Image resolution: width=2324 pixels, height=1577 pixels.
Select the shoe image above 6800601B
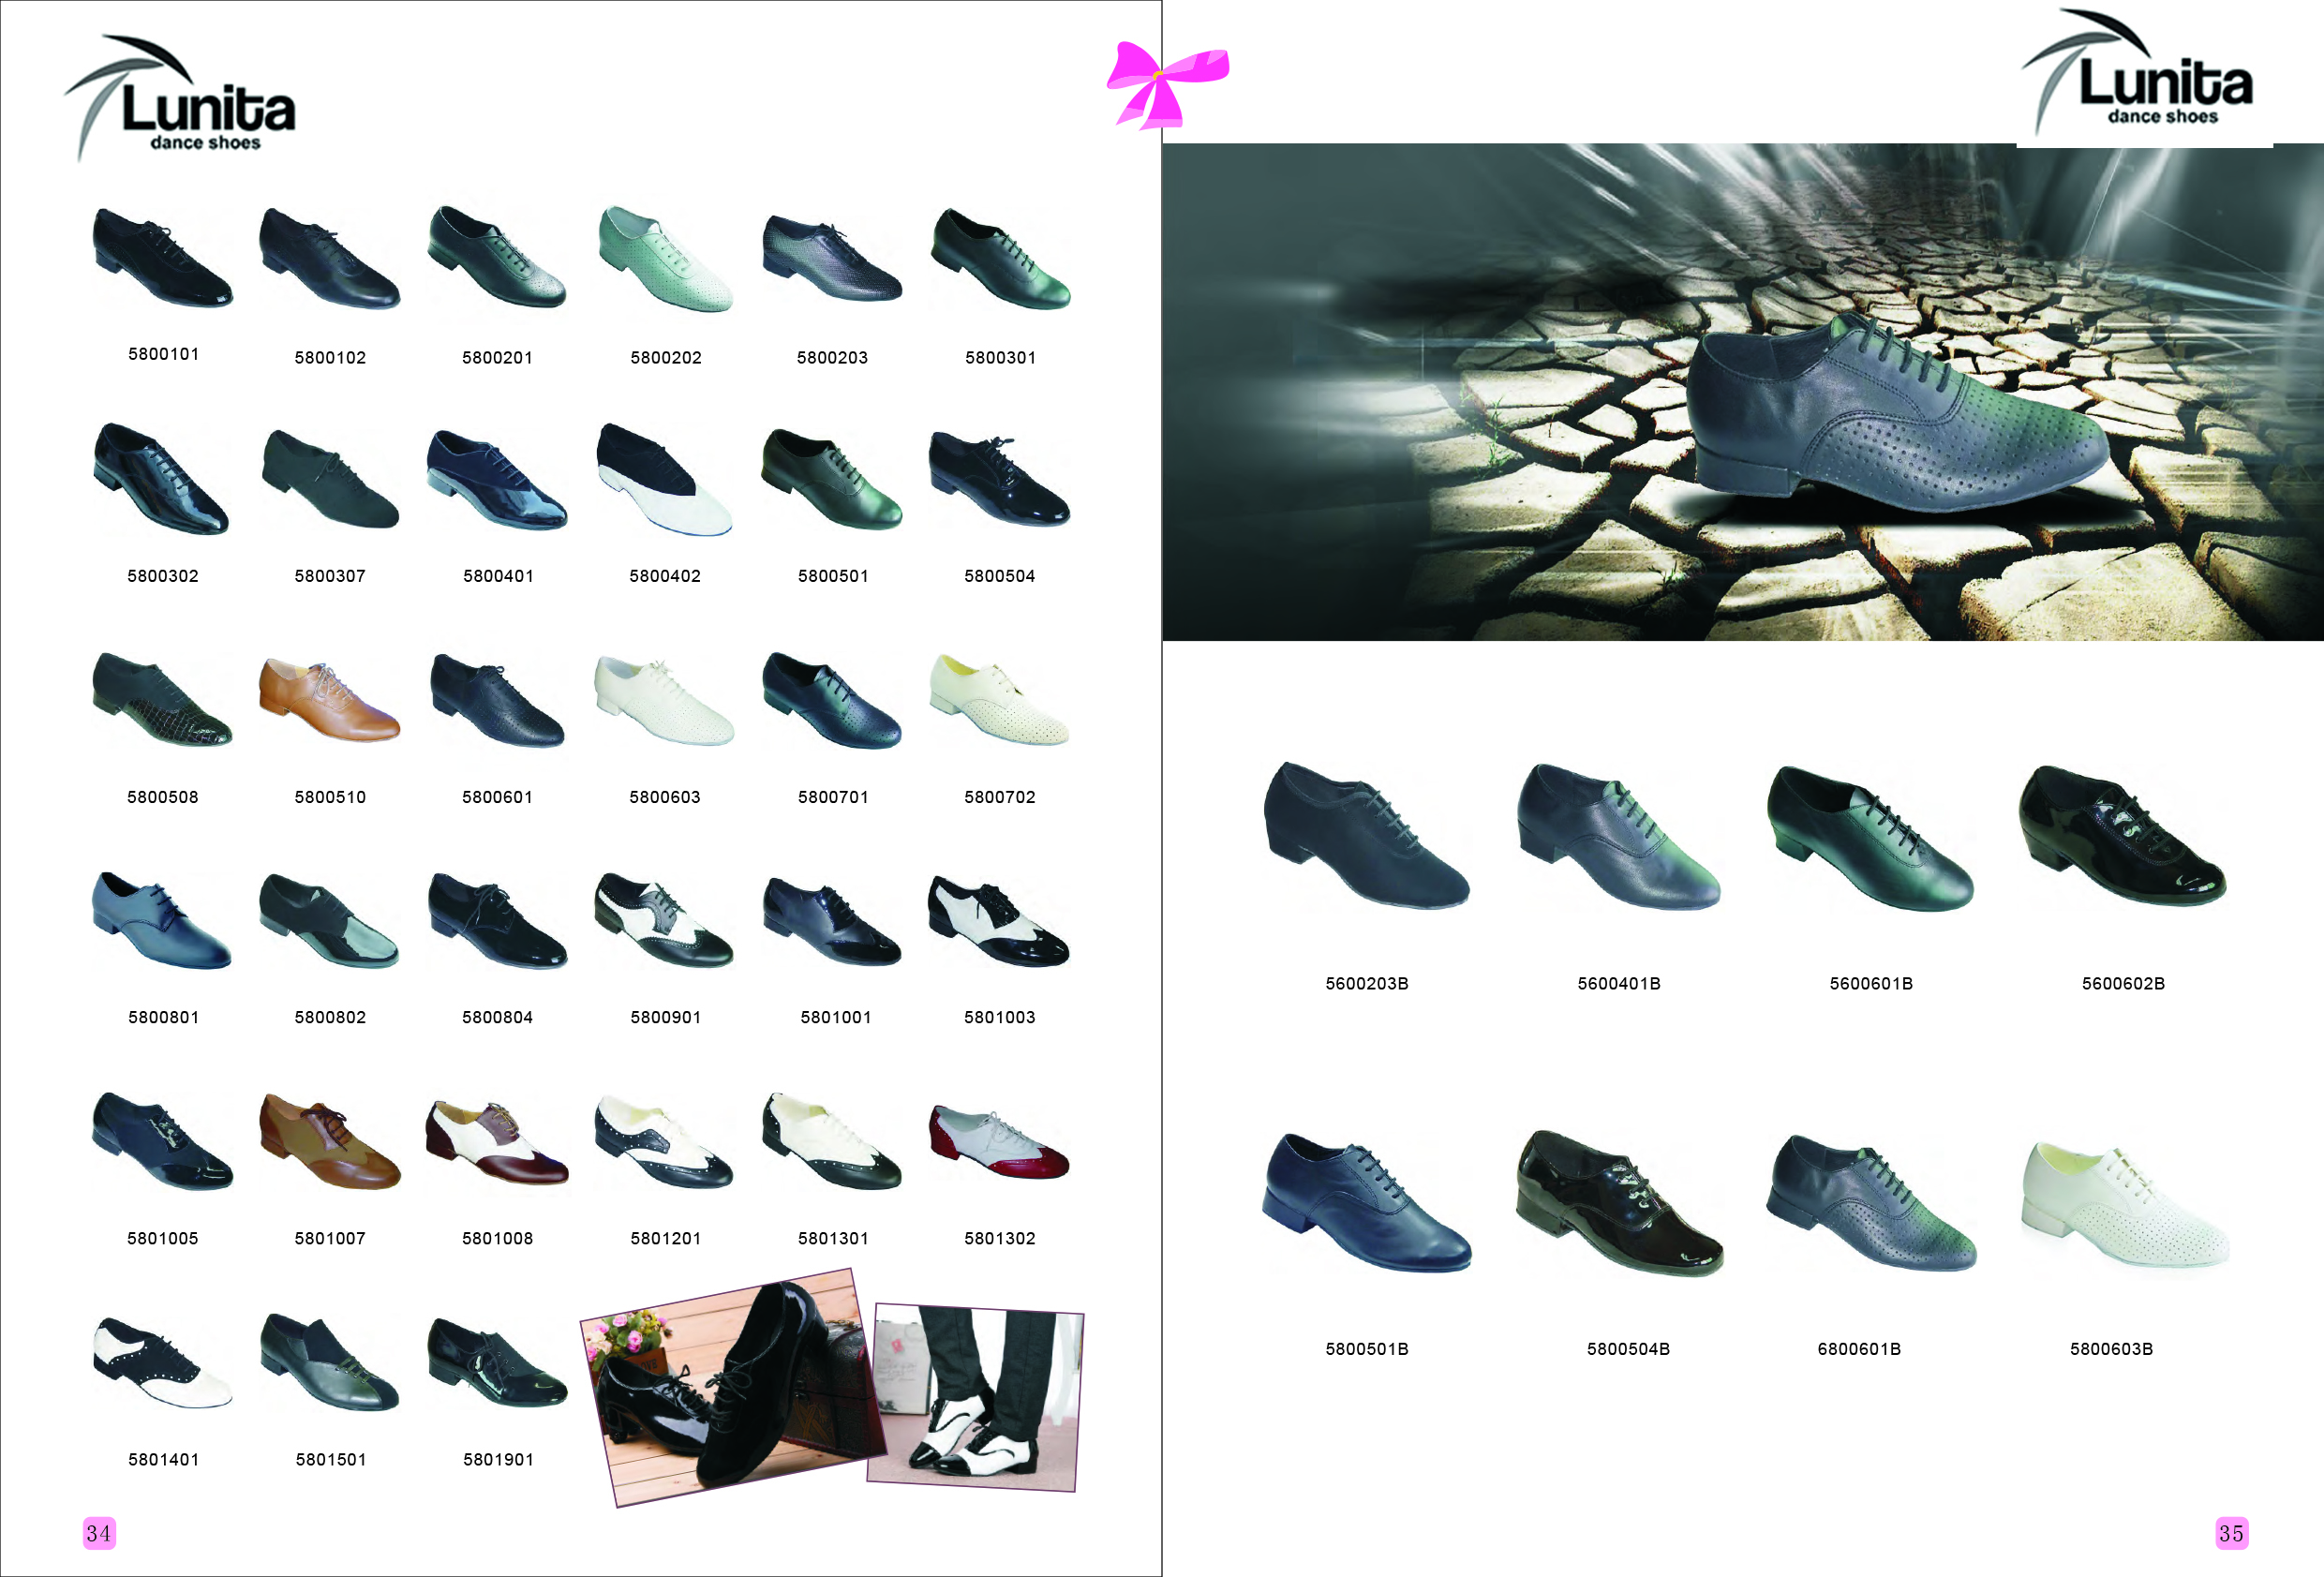coord(1870,1202)
